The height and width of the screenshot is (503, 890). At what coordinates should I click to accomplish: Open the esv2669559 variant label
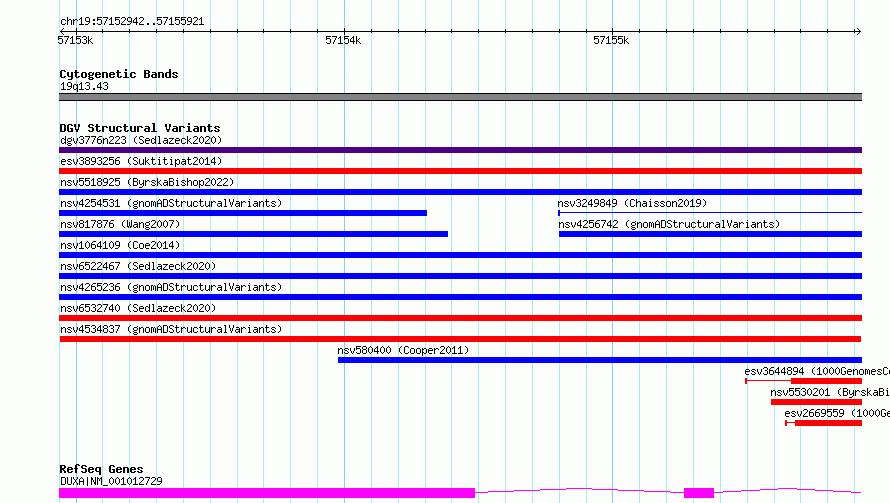(x=837, y=413)
